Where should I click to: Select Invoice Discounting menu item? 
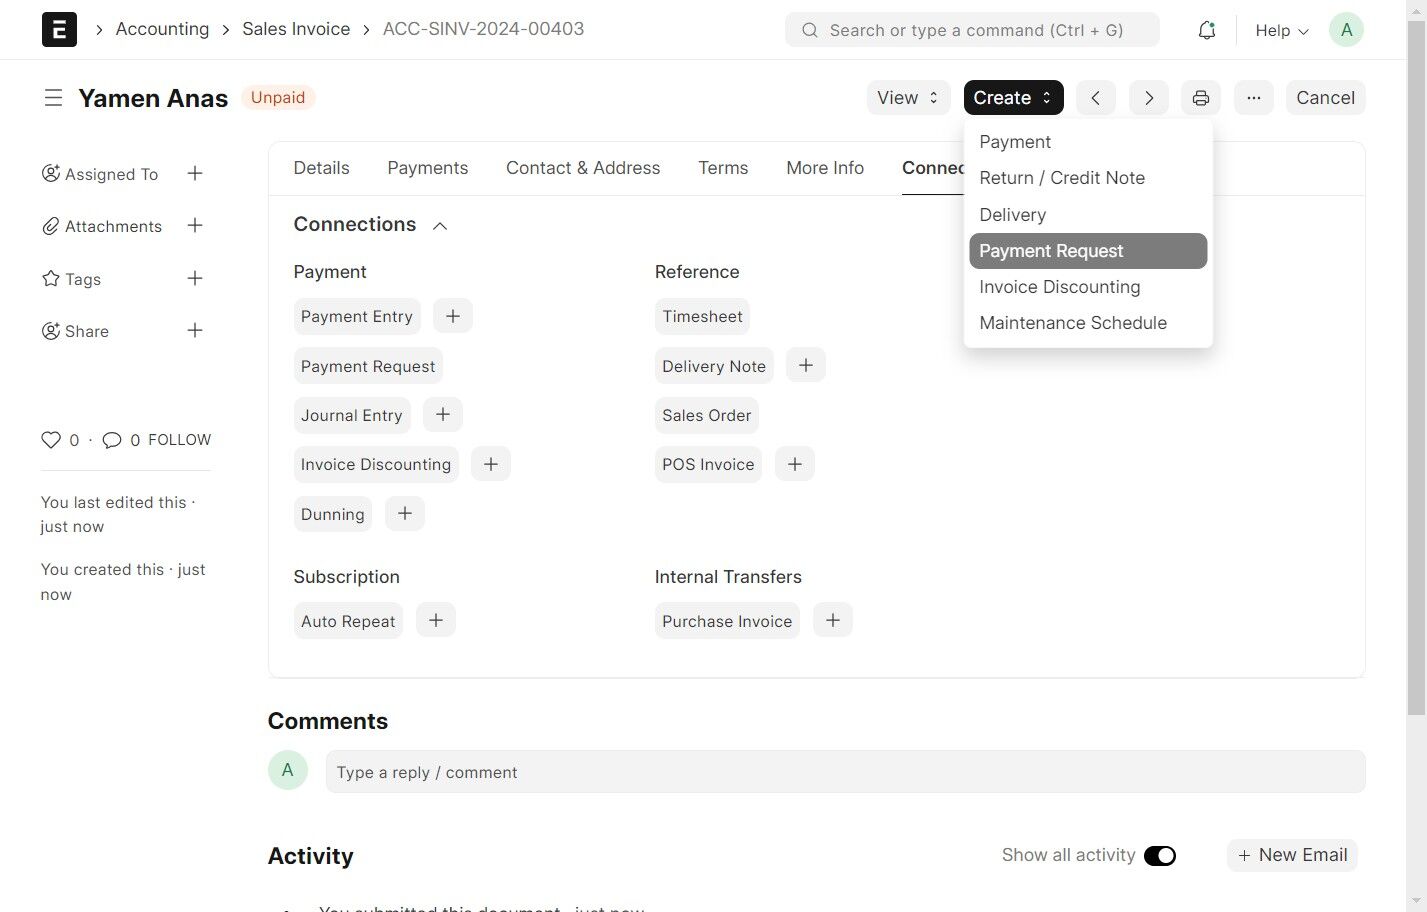tap(1088, 287)
